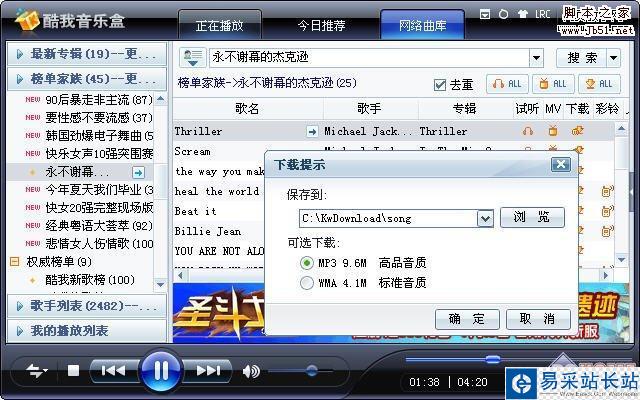This screenshot has width=640, height=400.
Task: Adjust the volume slider knob
Action: [x=311, y=371]
